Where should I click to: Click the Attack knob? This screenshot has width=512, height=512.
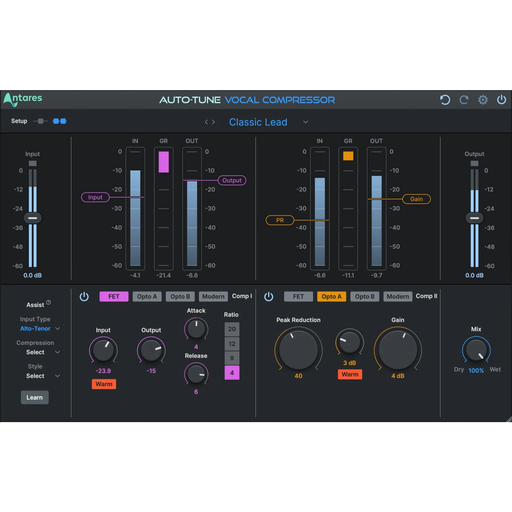(x=196, y=329)
